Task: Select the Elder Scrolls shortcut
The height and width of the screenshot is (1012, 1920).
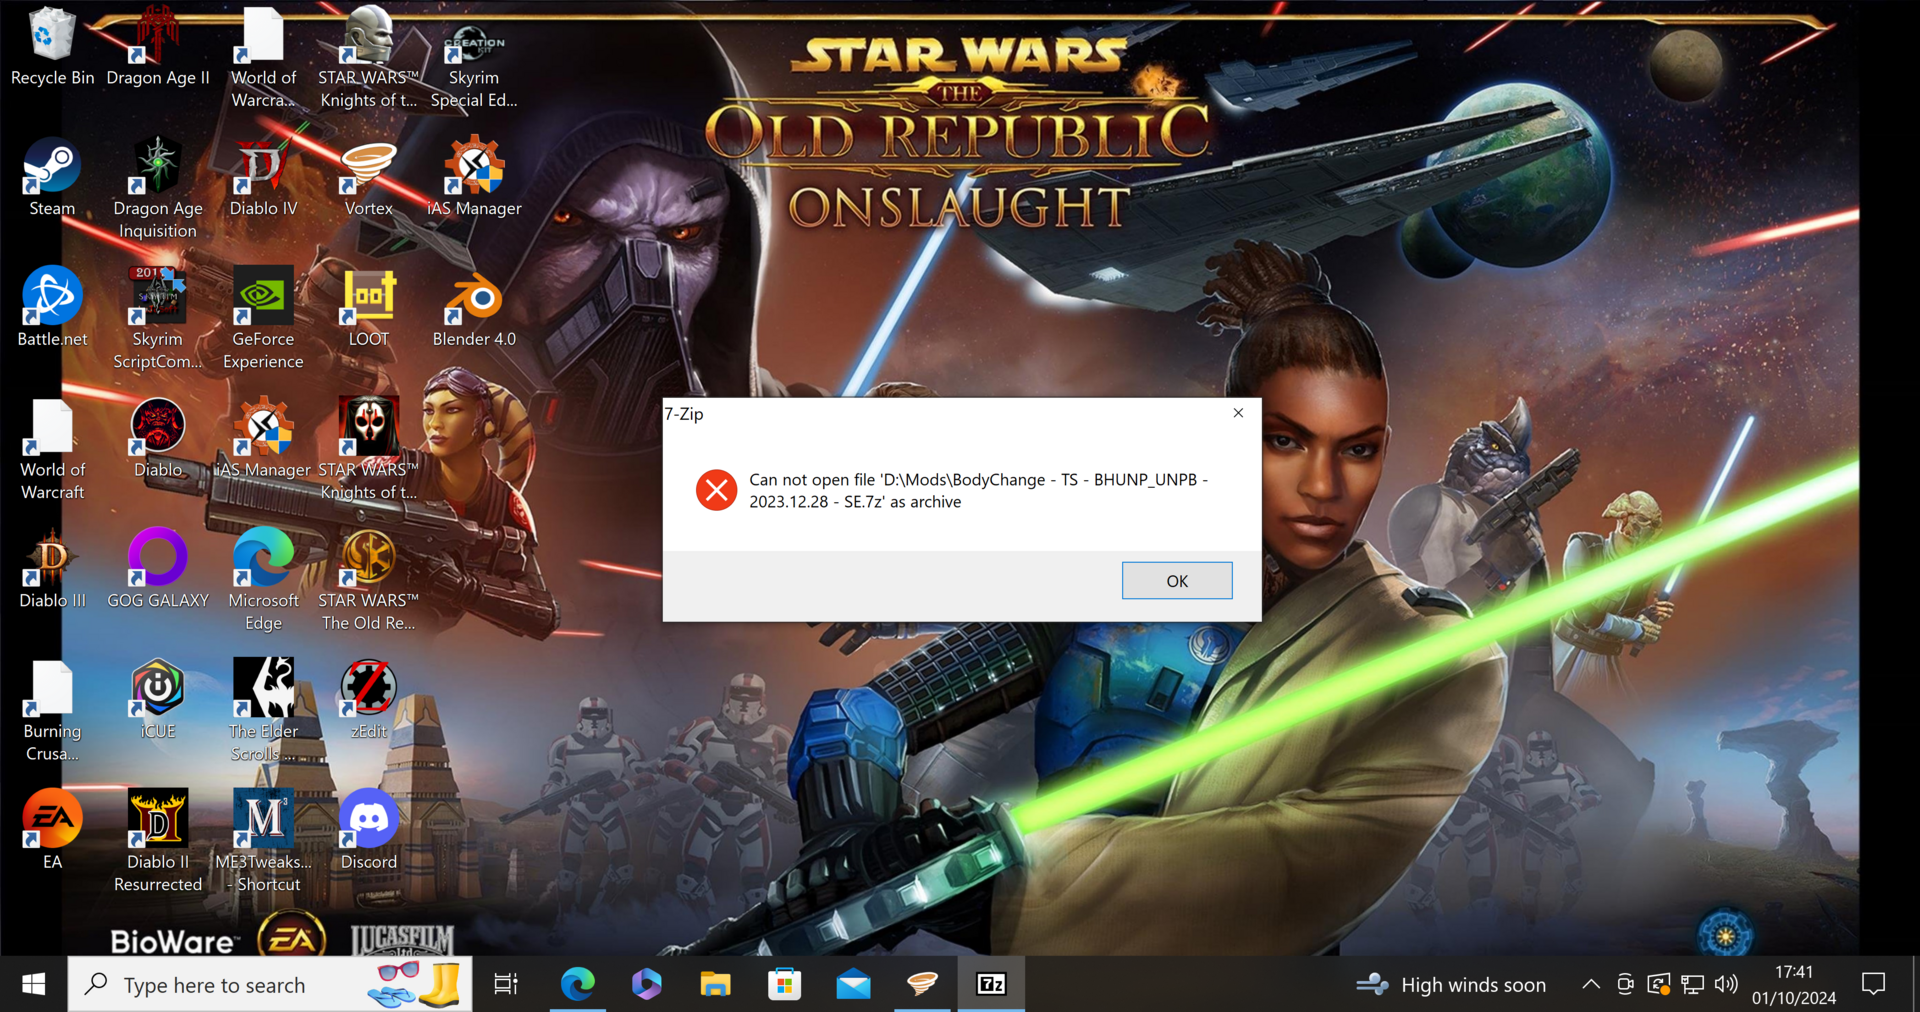Action: [x=263, y=711]
